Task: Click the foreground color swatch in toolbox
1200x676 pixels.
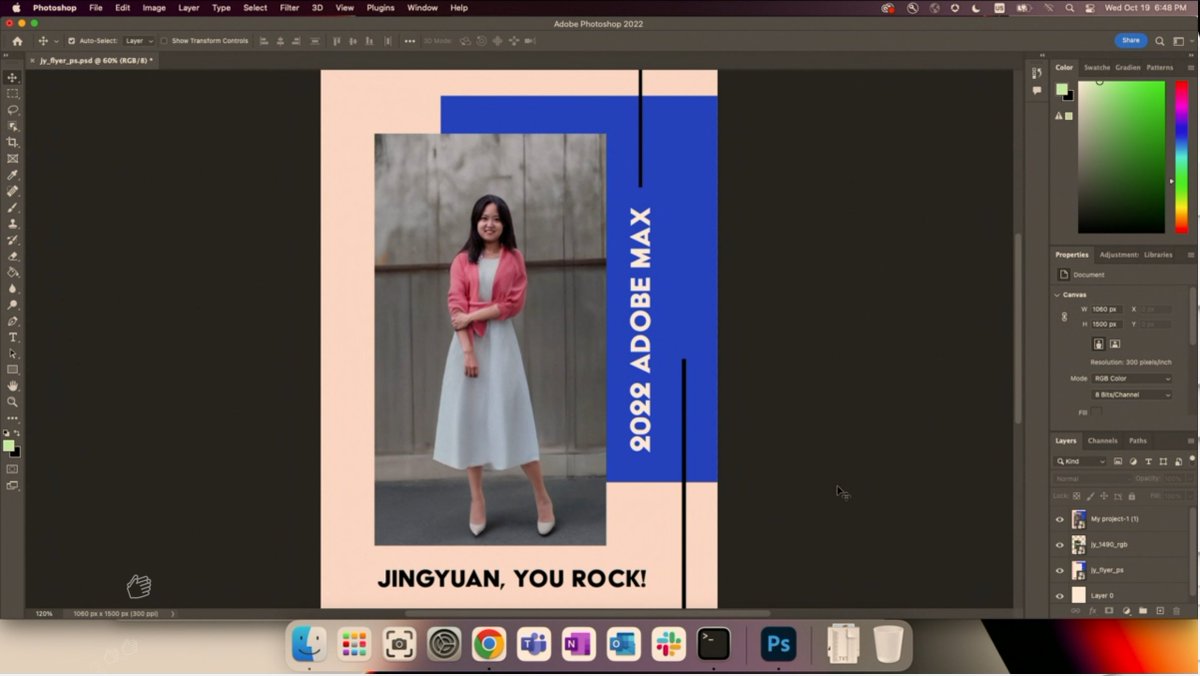Action: (9, 446)
